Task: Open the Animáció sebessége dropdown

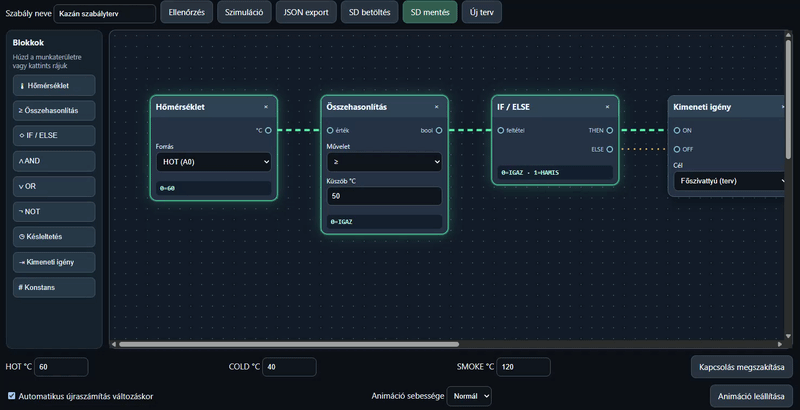Action: [469, 396]
